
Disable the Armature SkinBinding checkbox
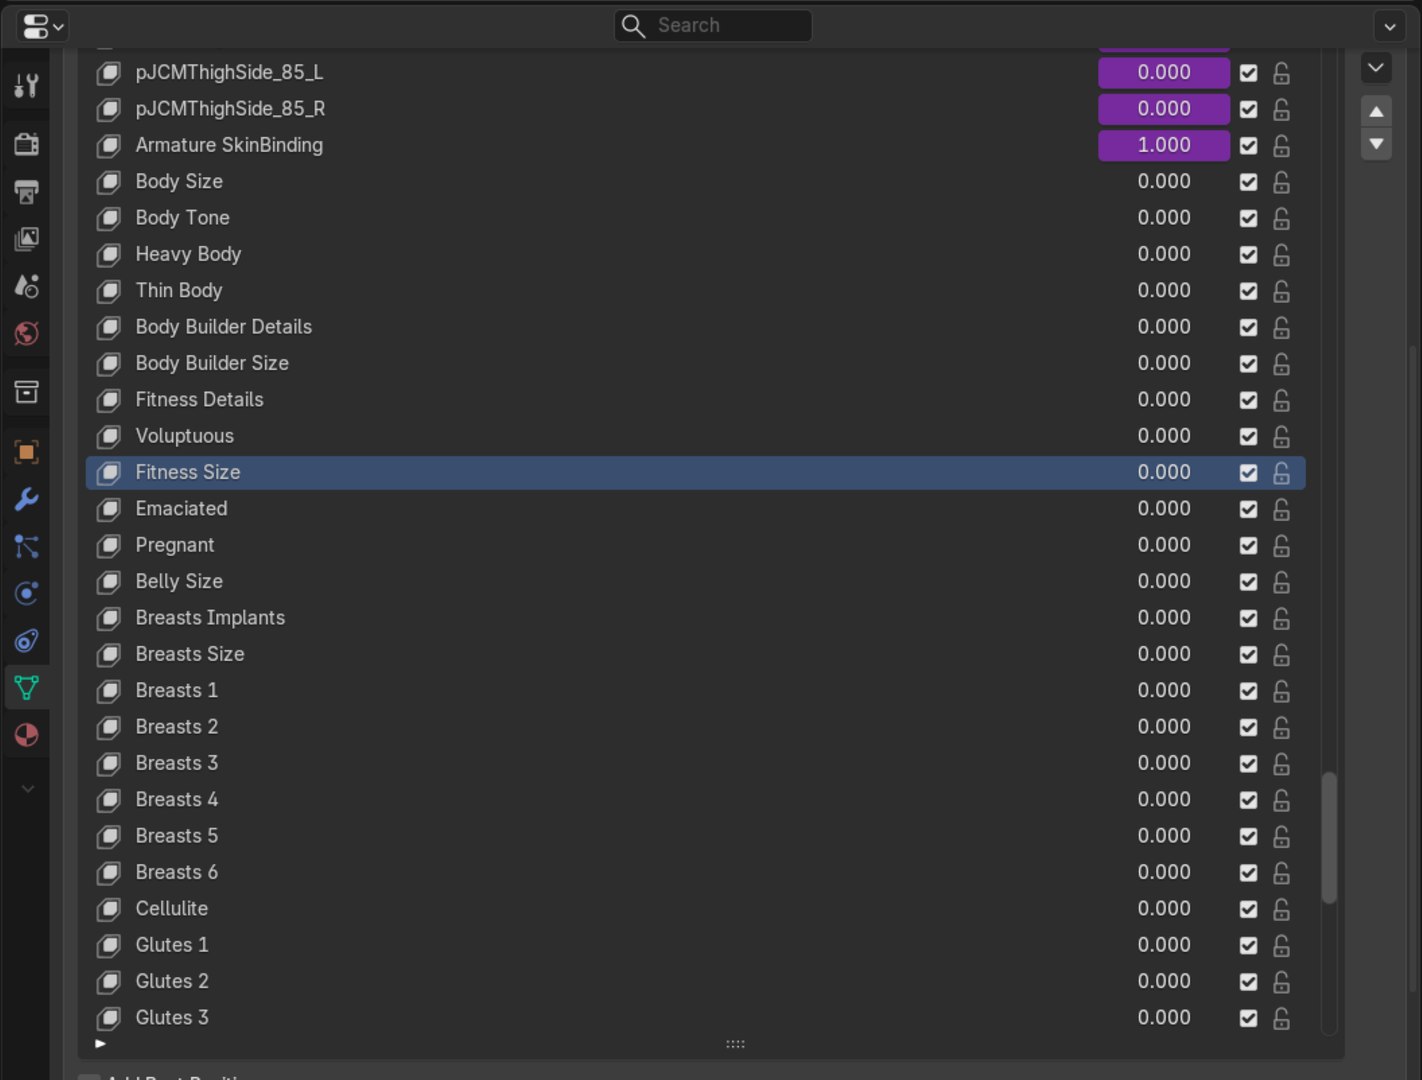1248,146
